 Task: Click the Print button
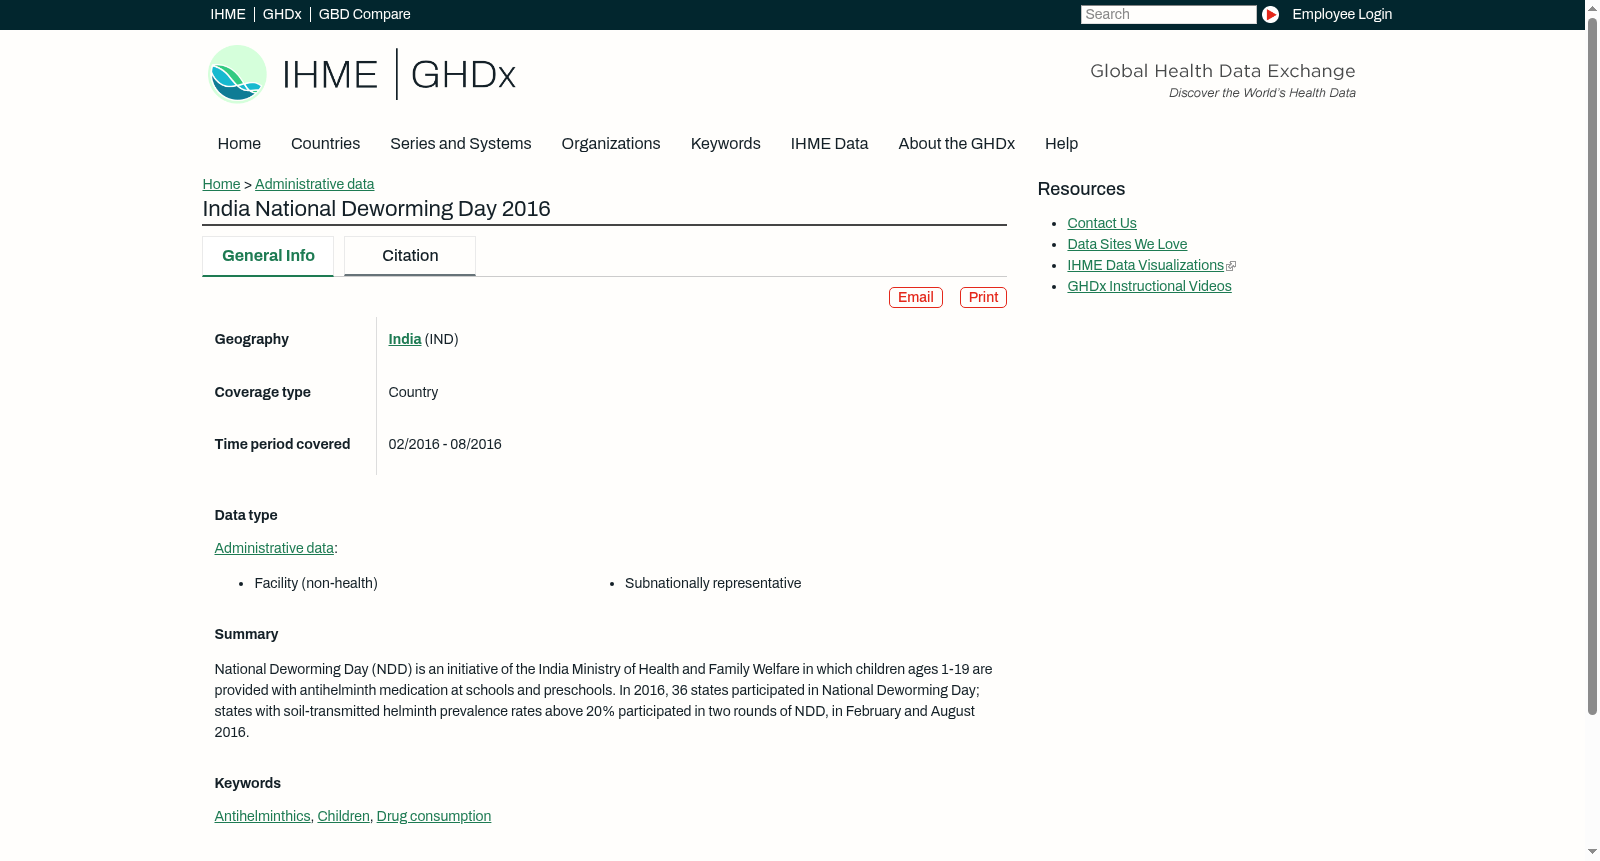[983, 298]
